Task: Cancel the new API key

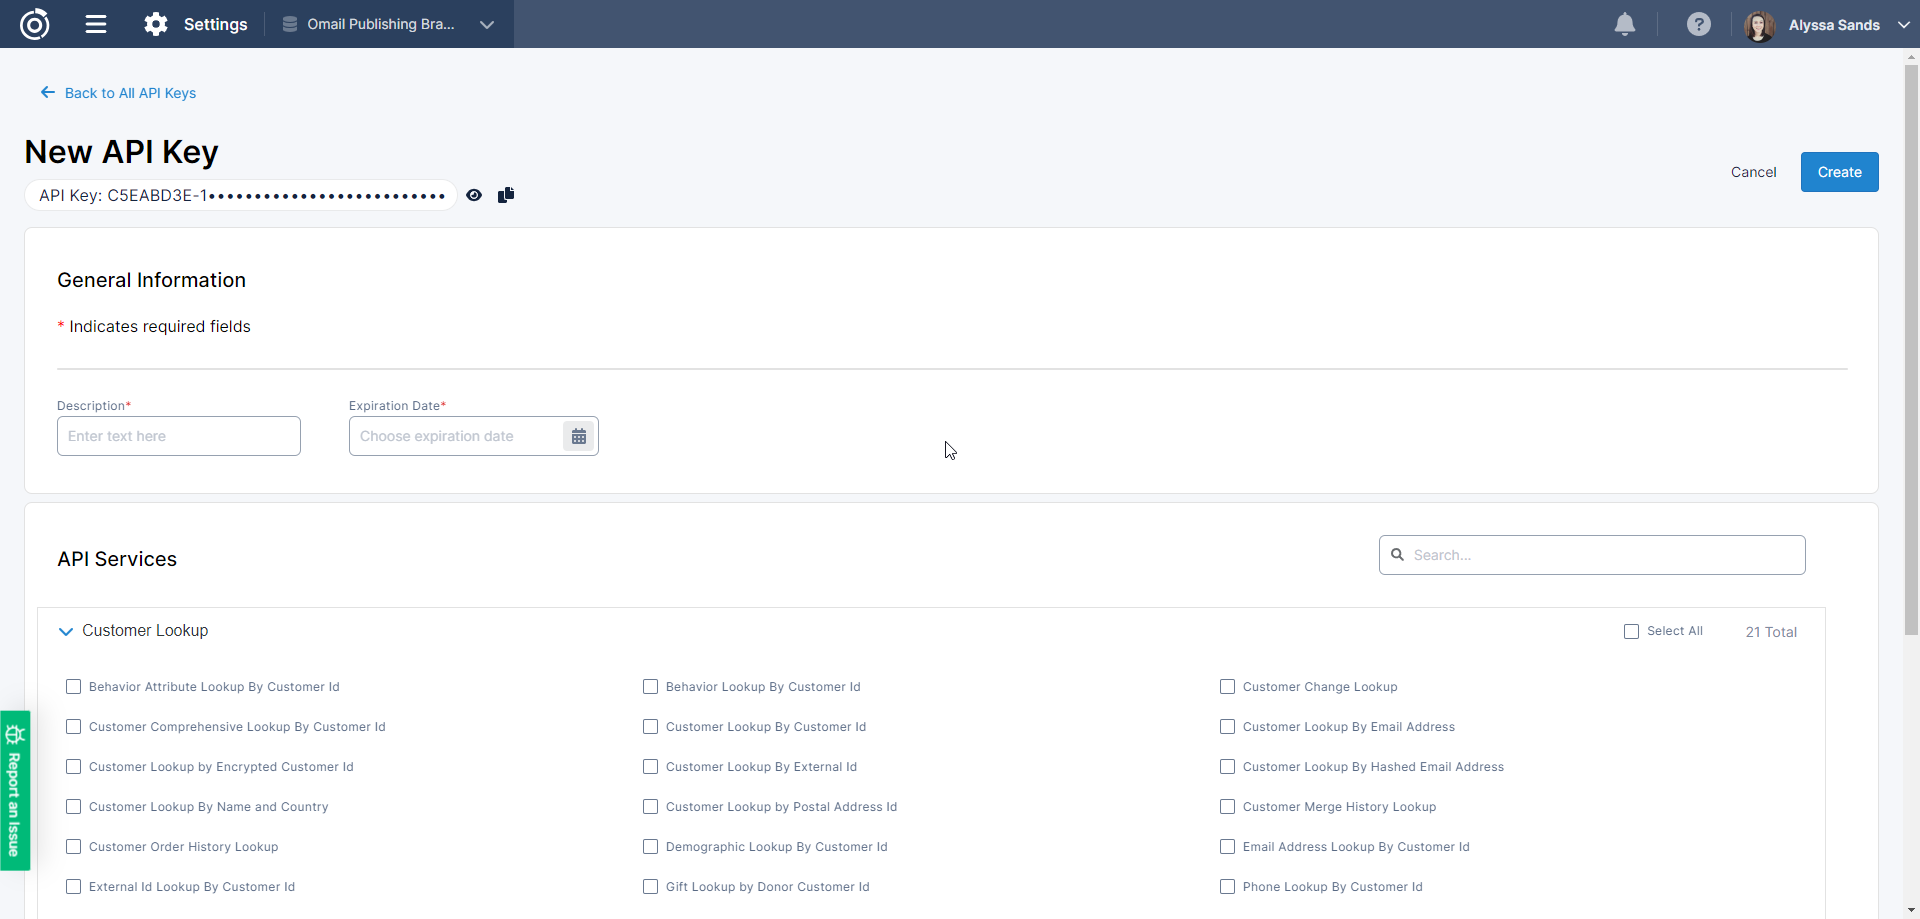Action: (1753, 172)
